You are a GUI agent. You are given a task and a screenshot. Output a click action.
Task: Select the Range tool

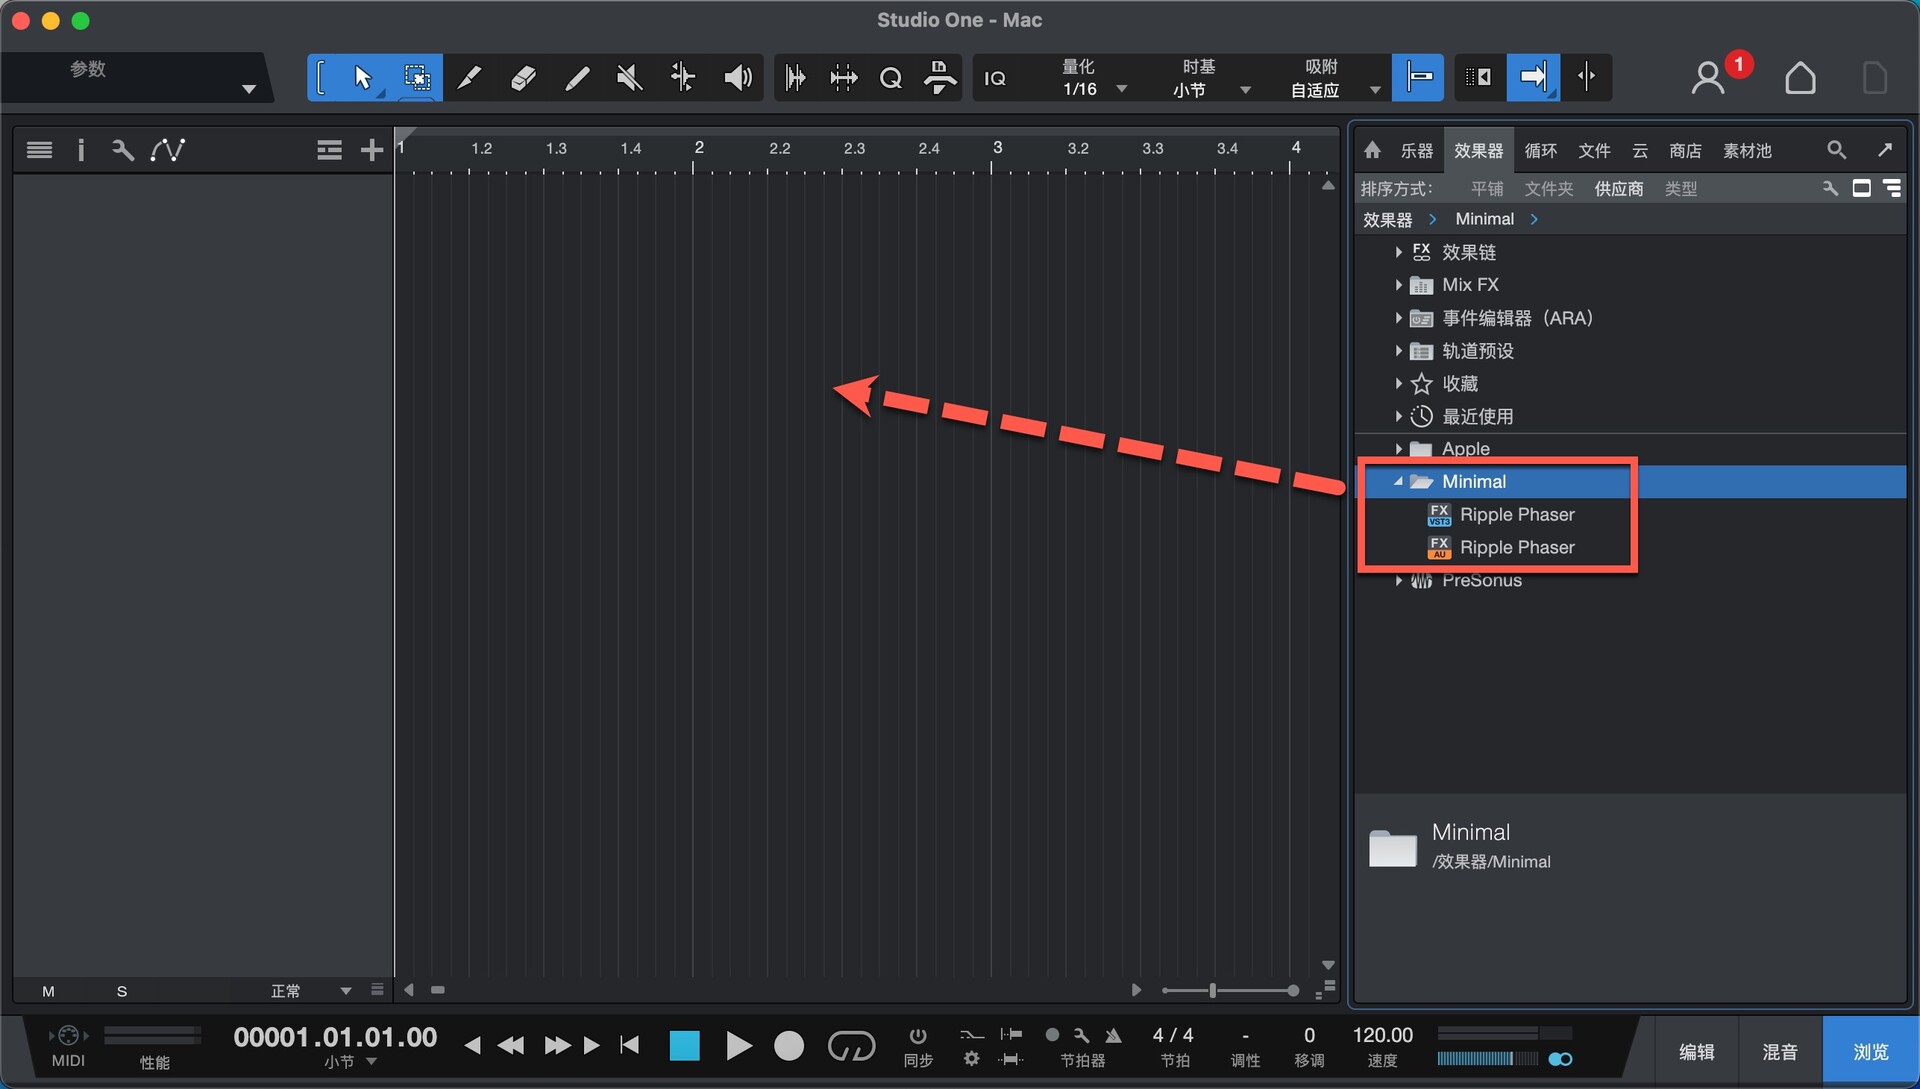pos(417,78)
